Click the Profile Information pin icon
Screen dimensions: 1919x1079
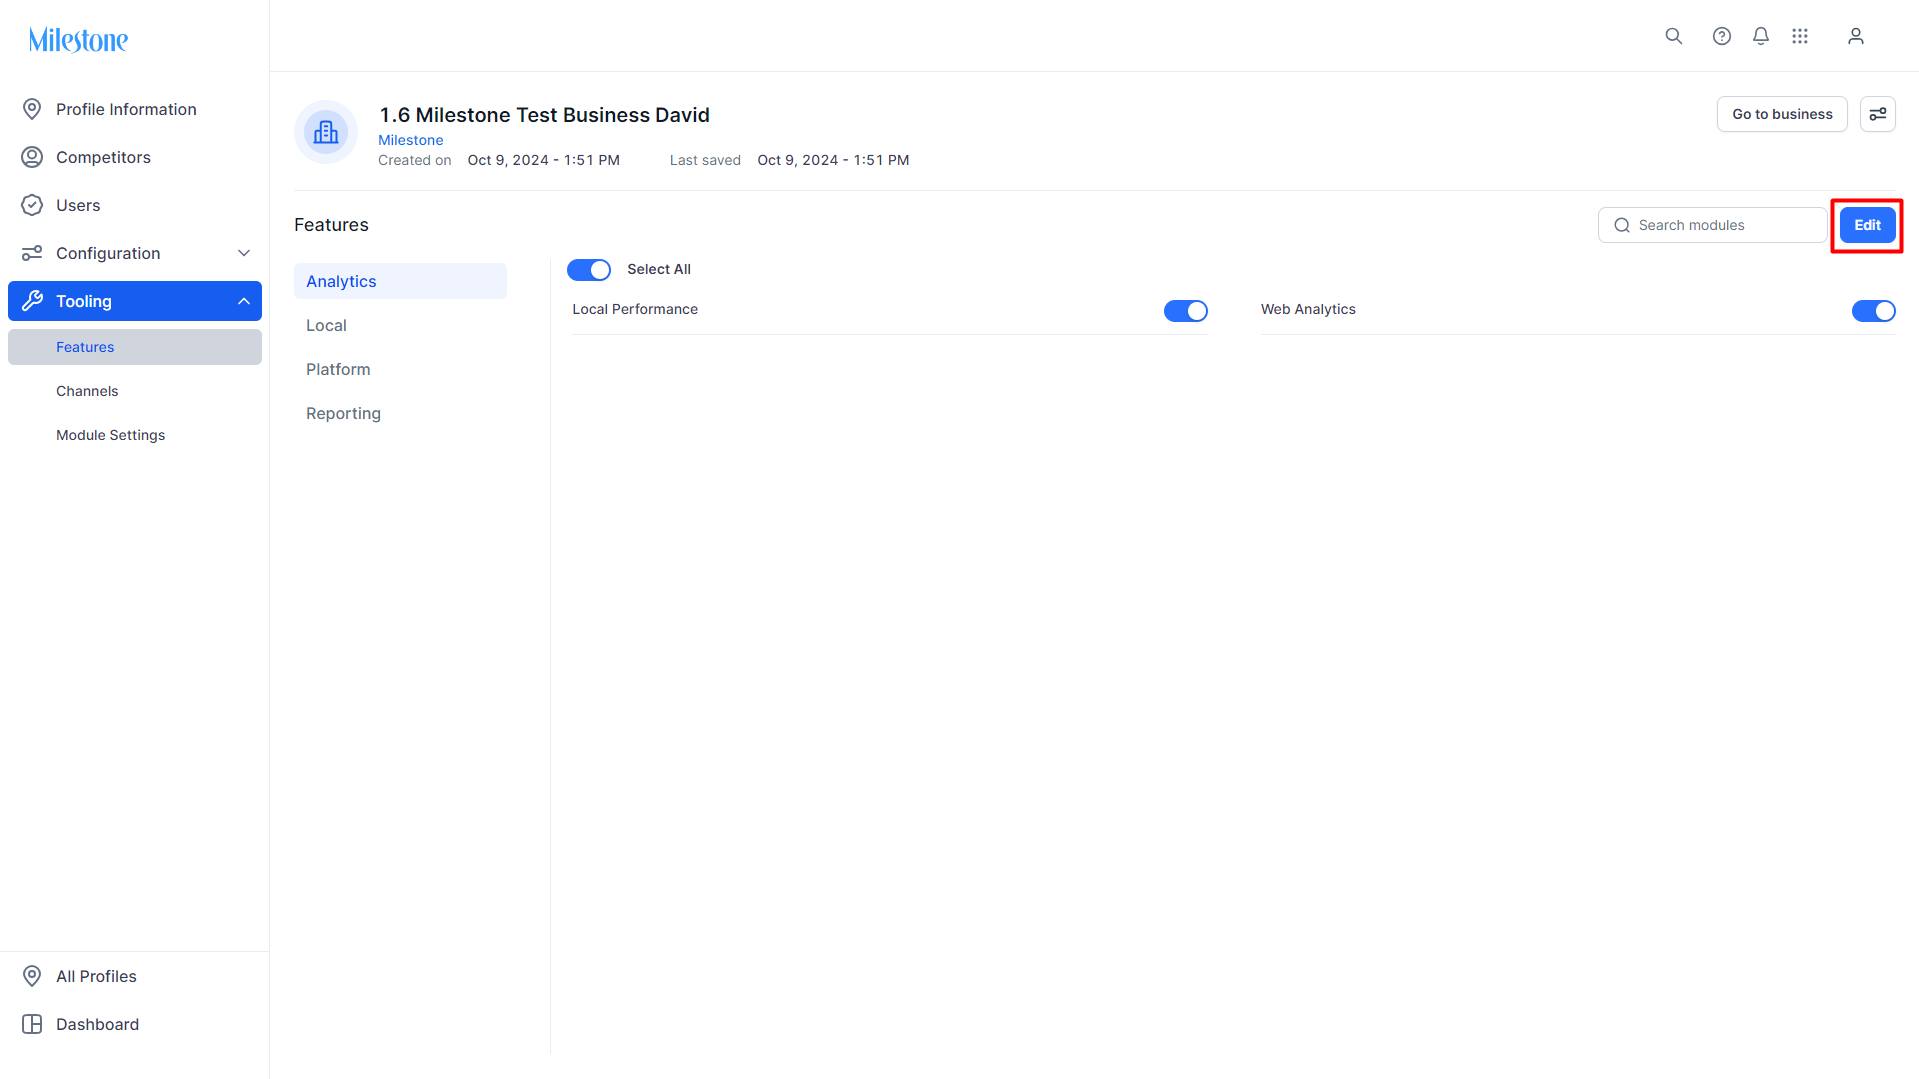point(32,109)
